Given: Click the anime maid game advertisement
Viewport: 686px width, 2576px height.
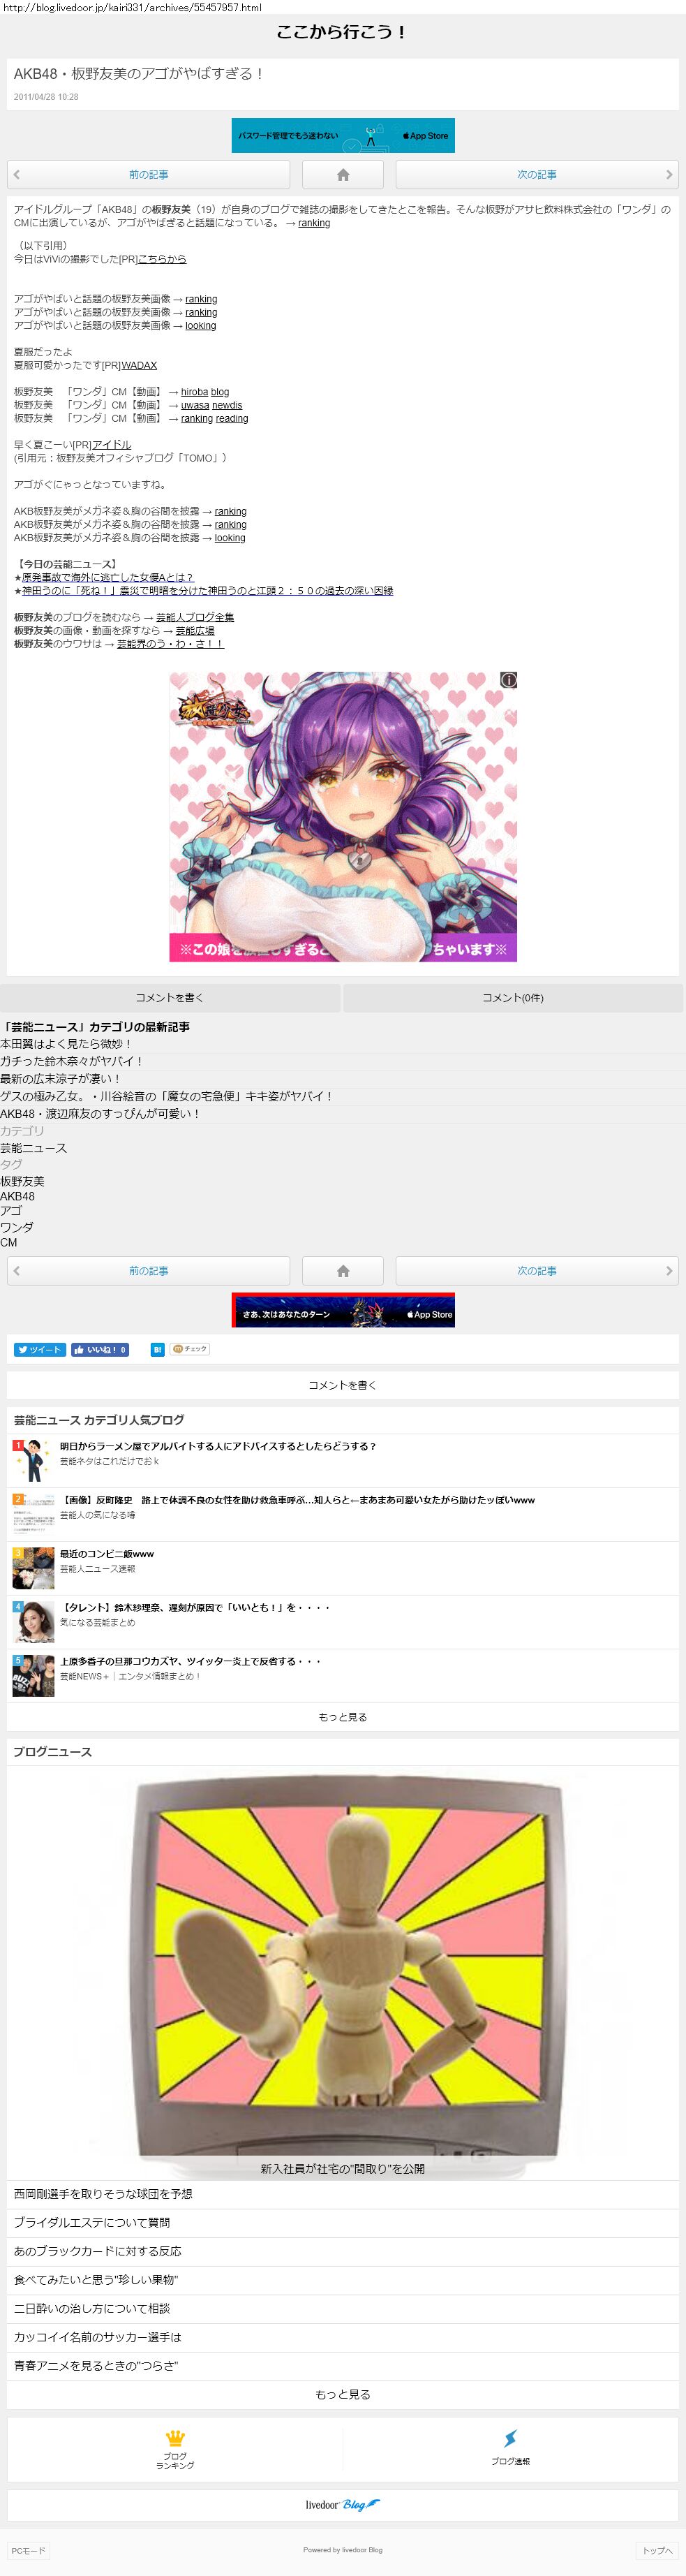Looking at the screenshot, I should point(343,817).
